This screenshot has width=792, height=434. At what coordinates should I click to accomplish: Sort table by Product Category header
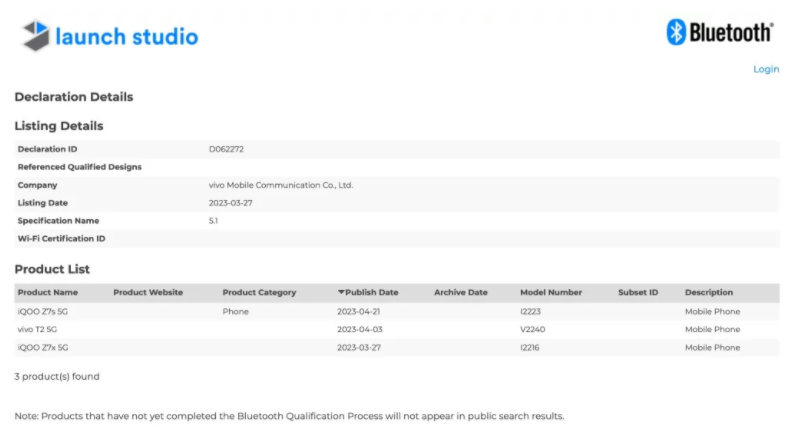tap(259, 293)
